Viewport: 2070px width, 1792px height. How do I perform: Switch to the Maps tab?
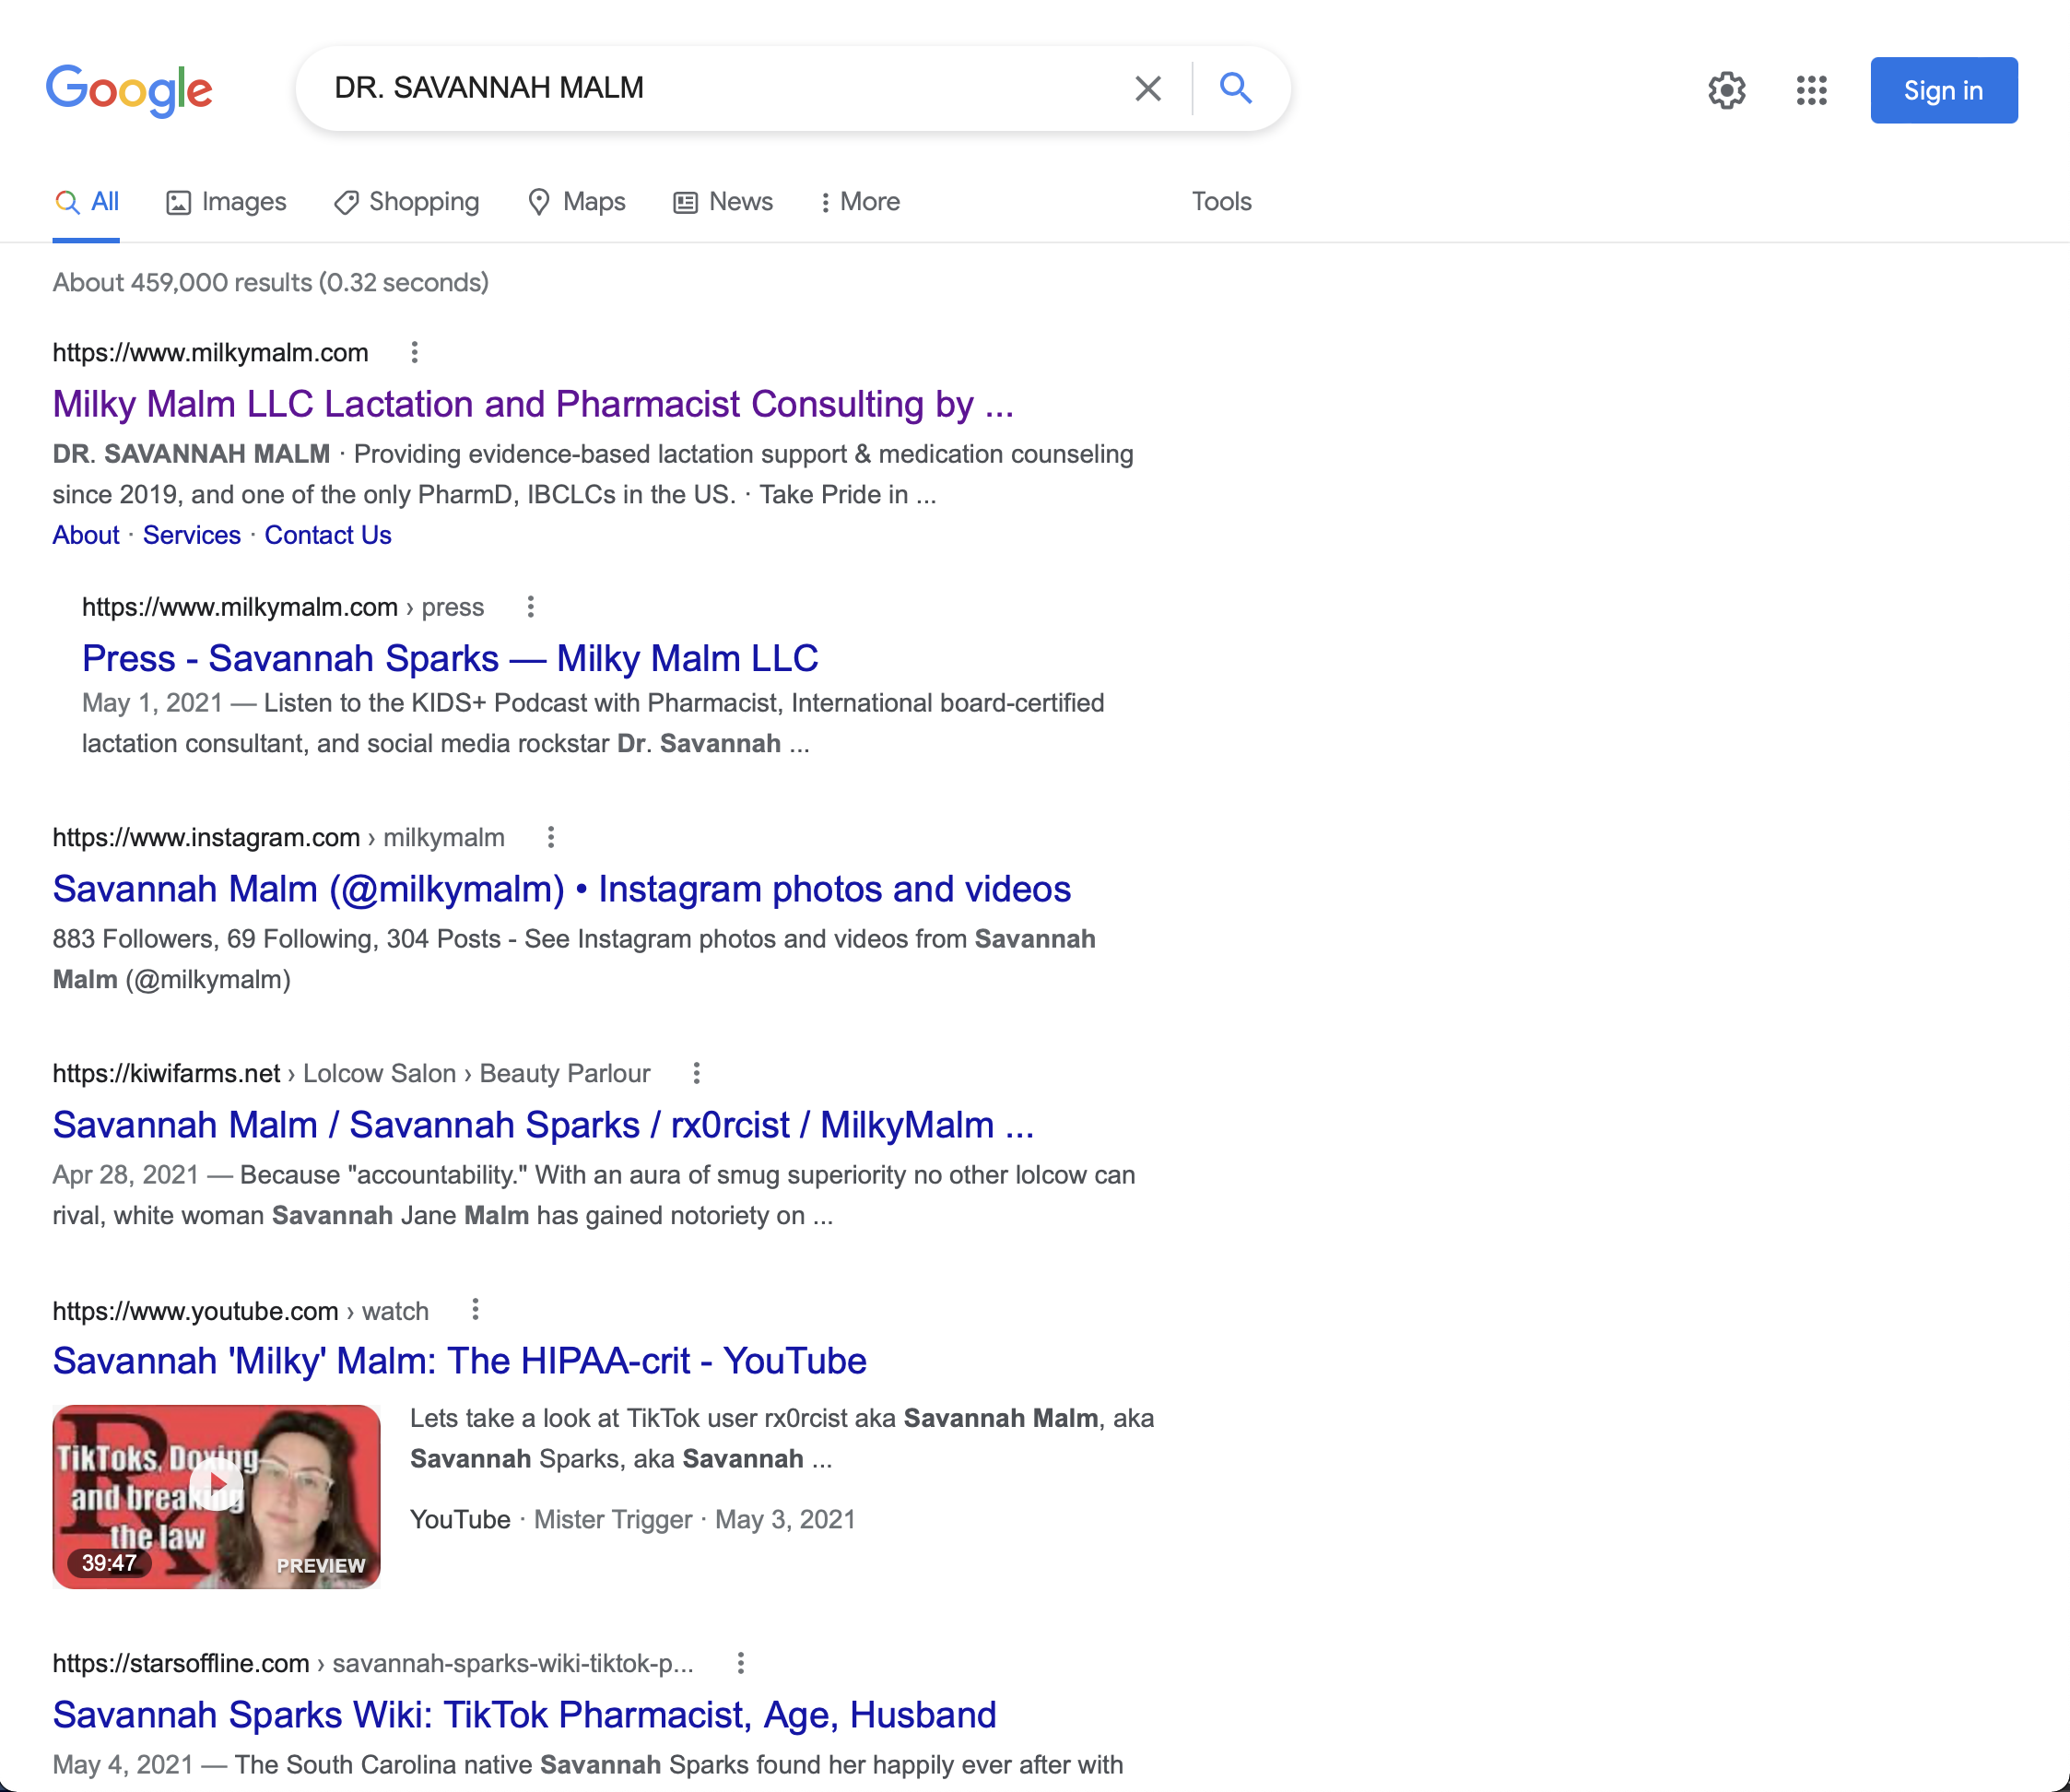click(576, 202)
